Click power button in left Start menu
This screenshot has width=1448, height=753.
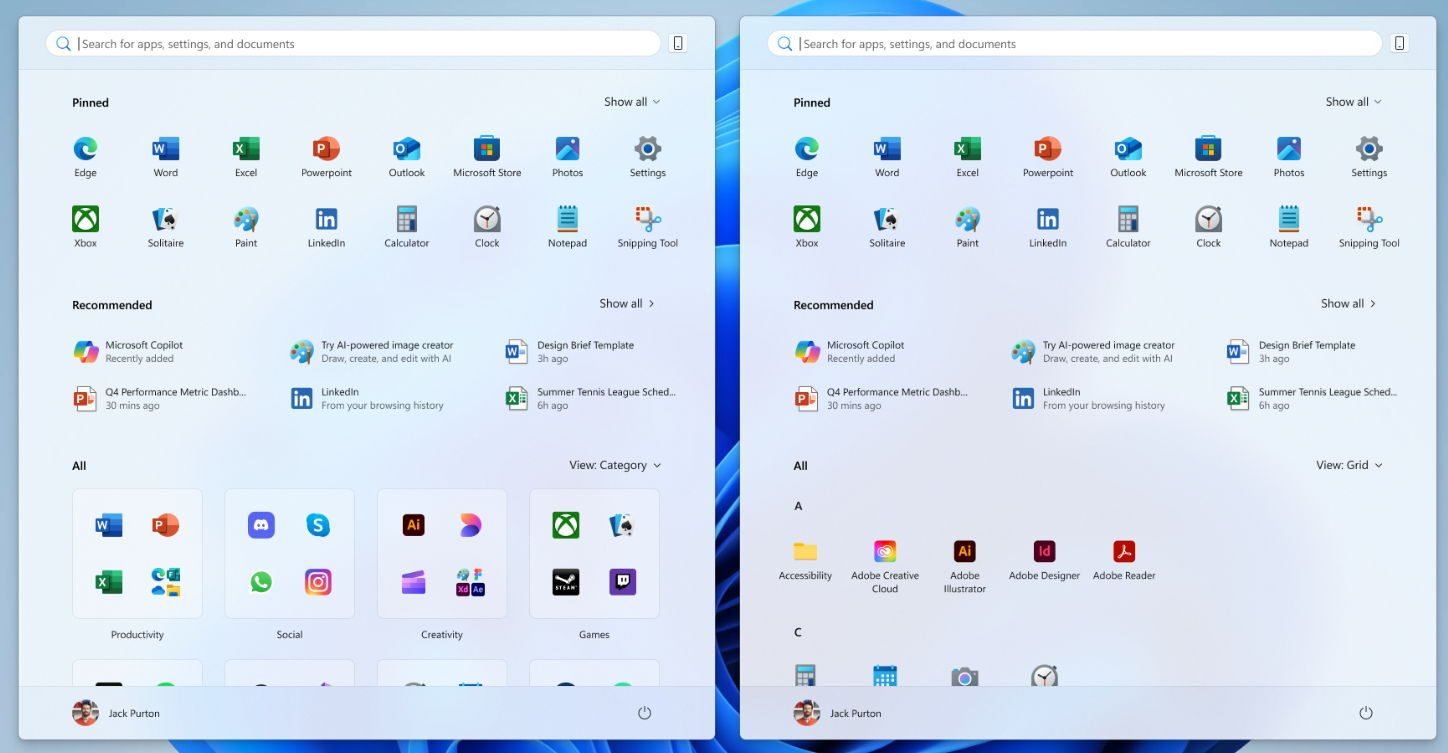[644, 713]
